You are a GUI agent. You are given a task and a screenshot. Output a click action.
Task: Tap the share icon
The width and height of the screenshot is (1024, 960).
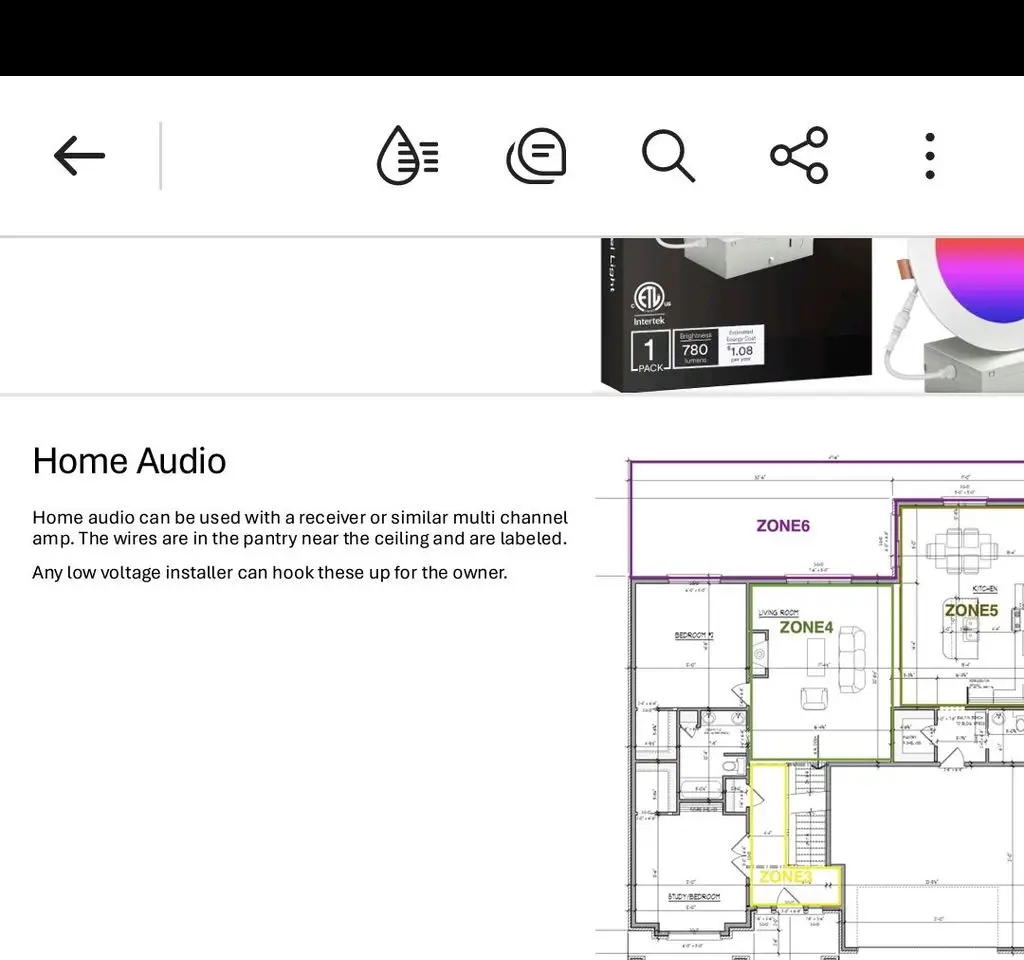799,156
